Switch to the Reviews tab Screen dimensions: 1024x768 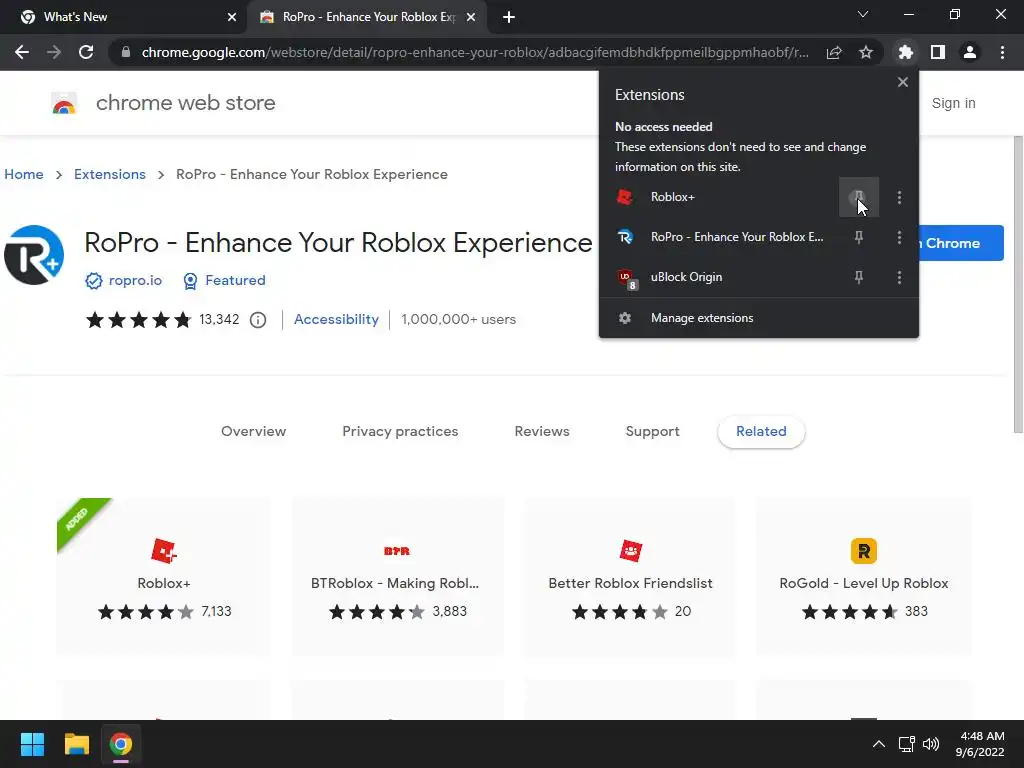pos(542,431)
